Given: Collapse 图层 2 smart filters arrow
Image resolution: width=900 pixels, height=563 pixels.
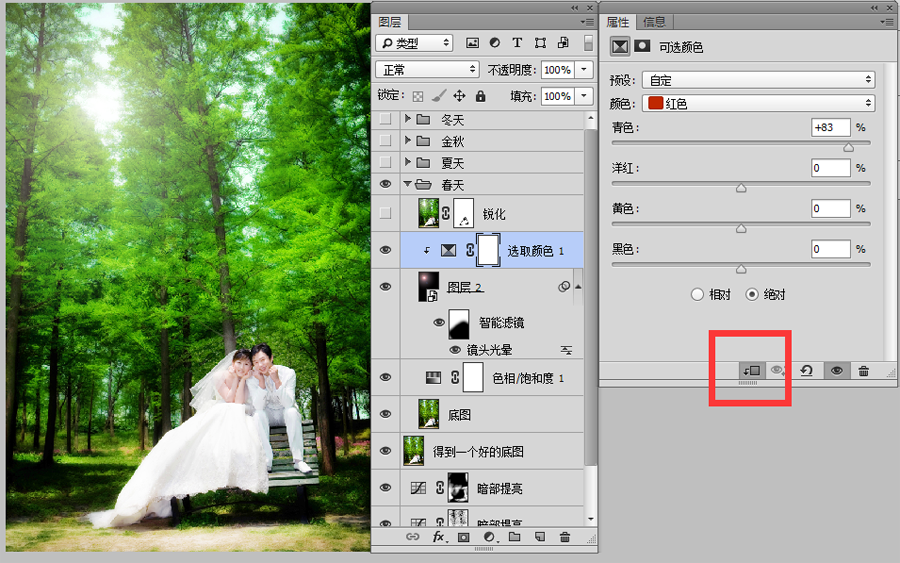Looking at the screenshot, I should point(578,286).
